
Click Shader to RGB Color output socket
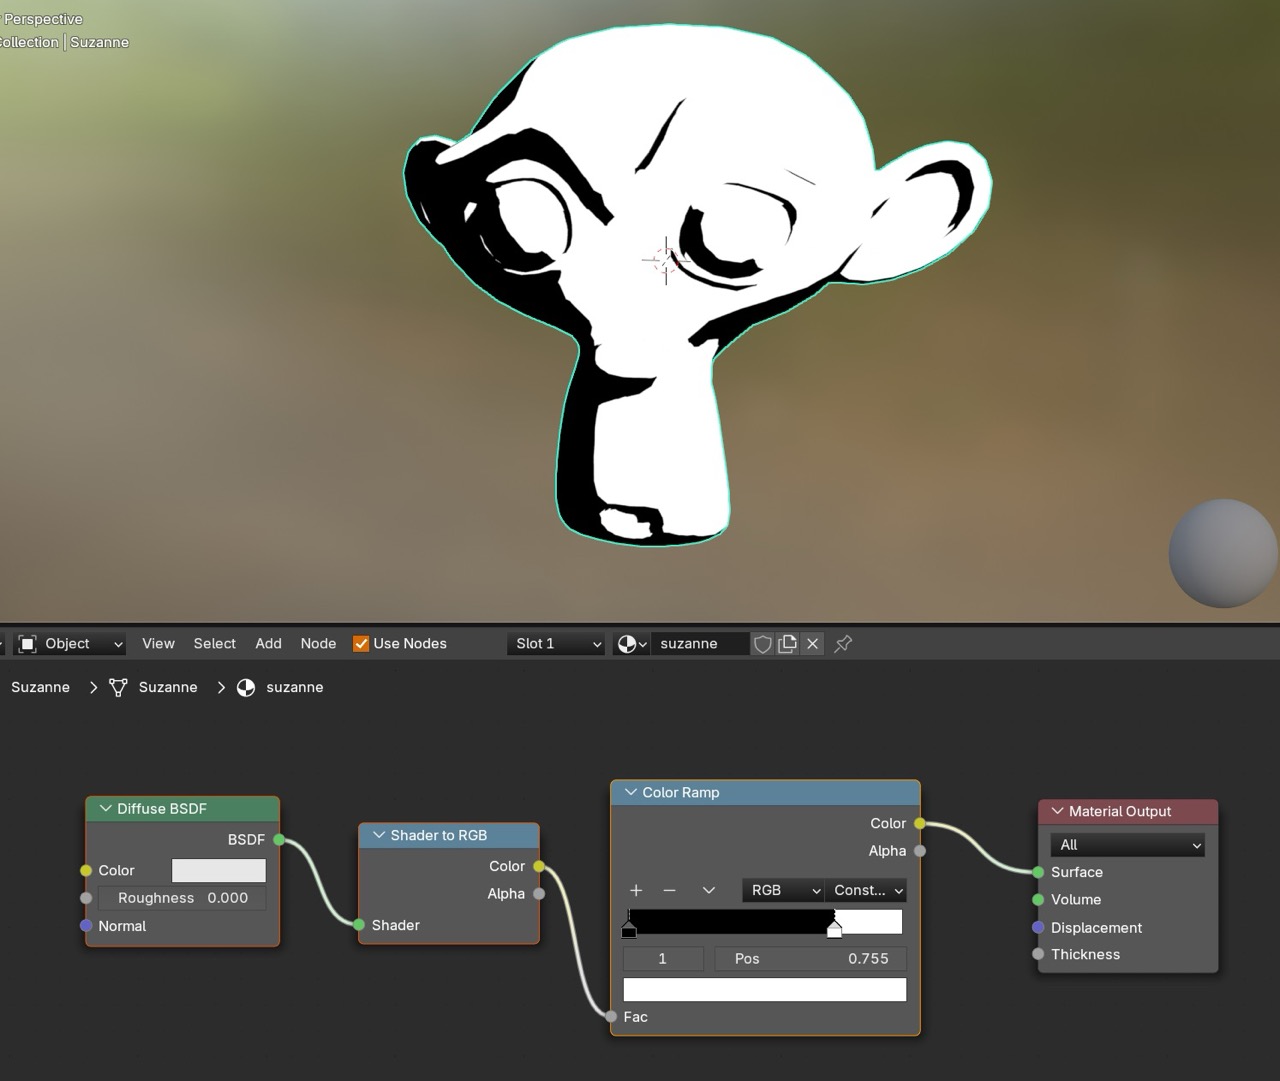(x=539, y=866)
